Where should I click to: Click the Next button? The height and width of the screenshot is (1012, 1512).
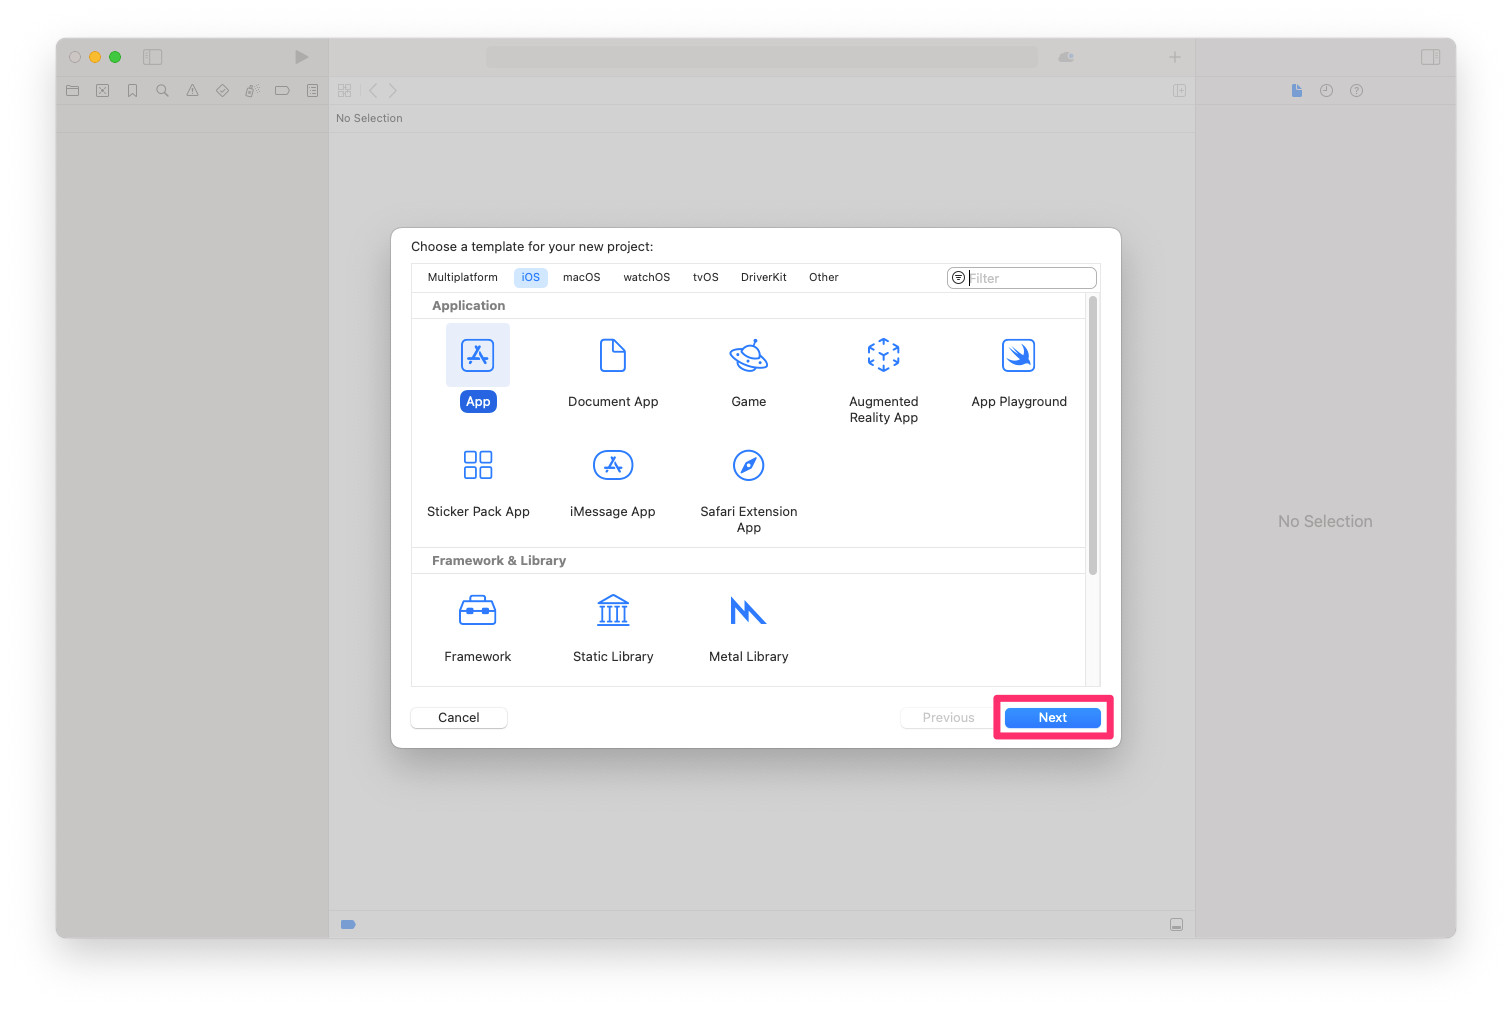(x=1053, y=718)
